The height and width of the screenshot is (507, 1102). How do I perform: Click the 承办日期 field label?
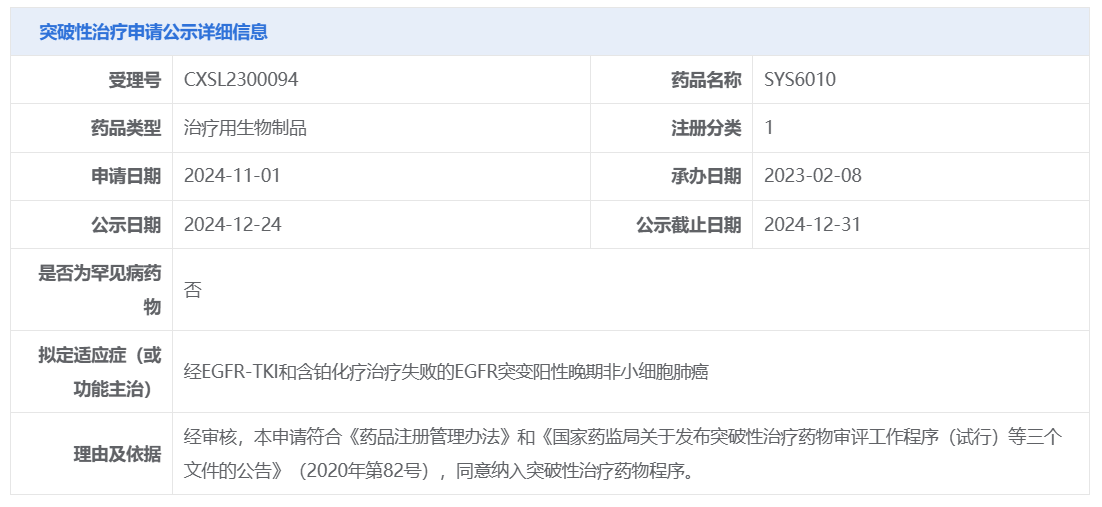click(x=706, y=177)
